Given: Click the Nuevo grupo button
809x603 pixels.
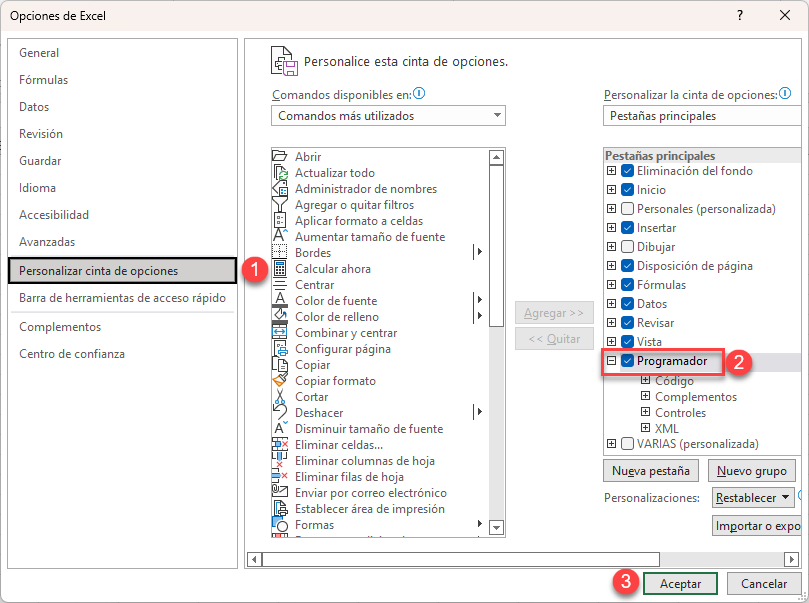Looking at the screenshot, I should click(751, 470).
